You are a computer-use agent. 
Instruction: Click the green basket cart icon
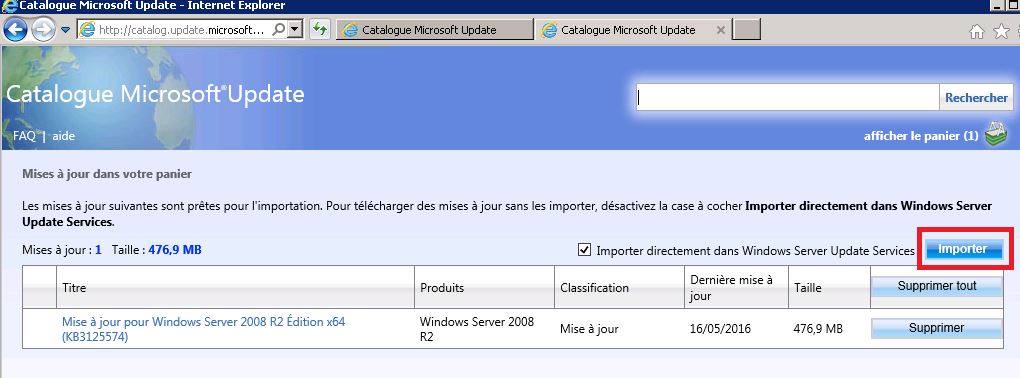pos(996,134)
